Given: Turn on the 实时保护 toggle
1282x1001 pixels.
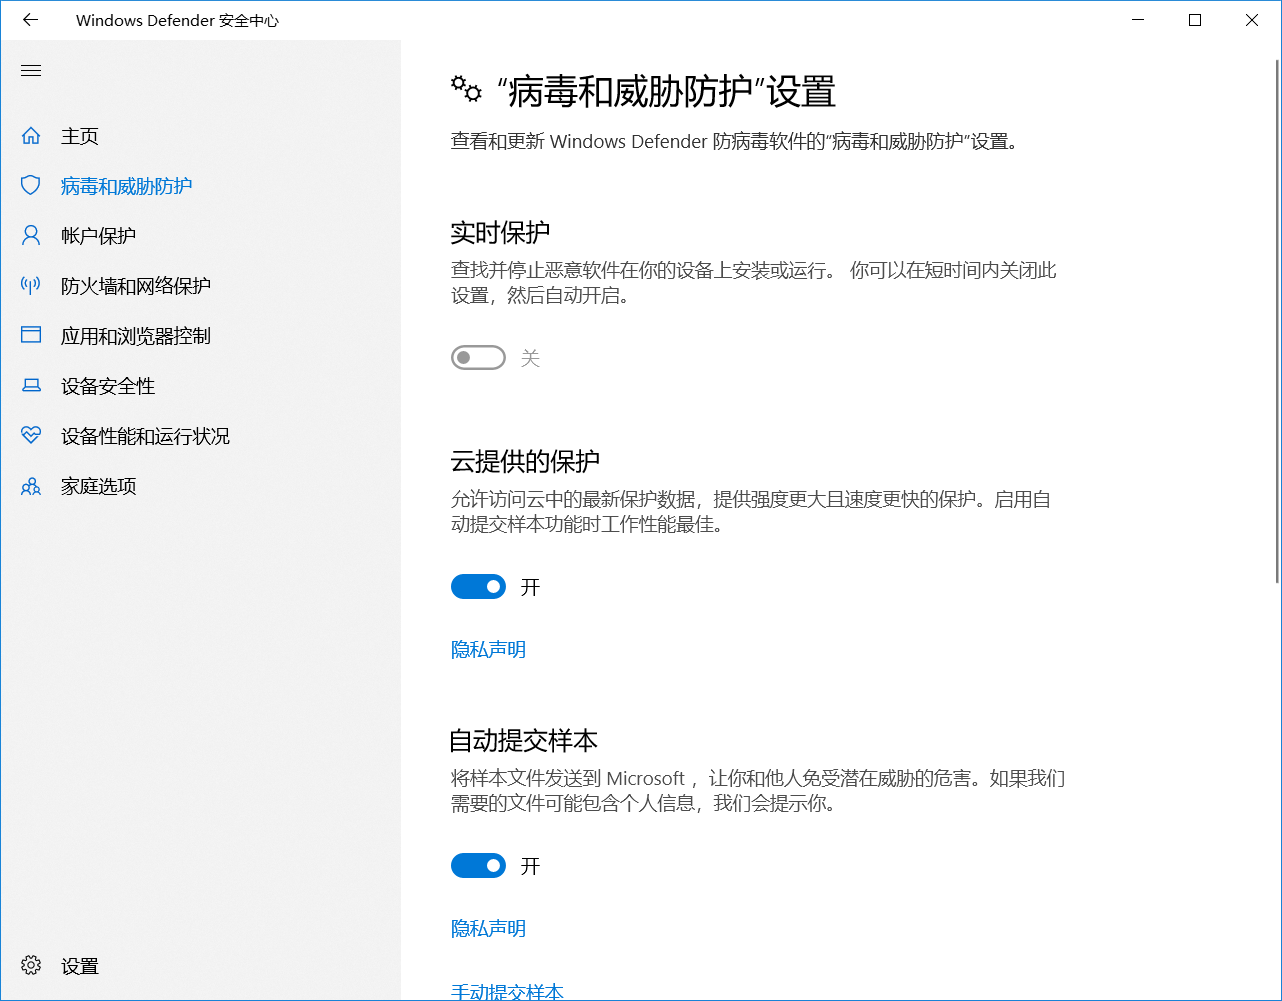Looking at the screenshot, I should (x=478, y=358).
